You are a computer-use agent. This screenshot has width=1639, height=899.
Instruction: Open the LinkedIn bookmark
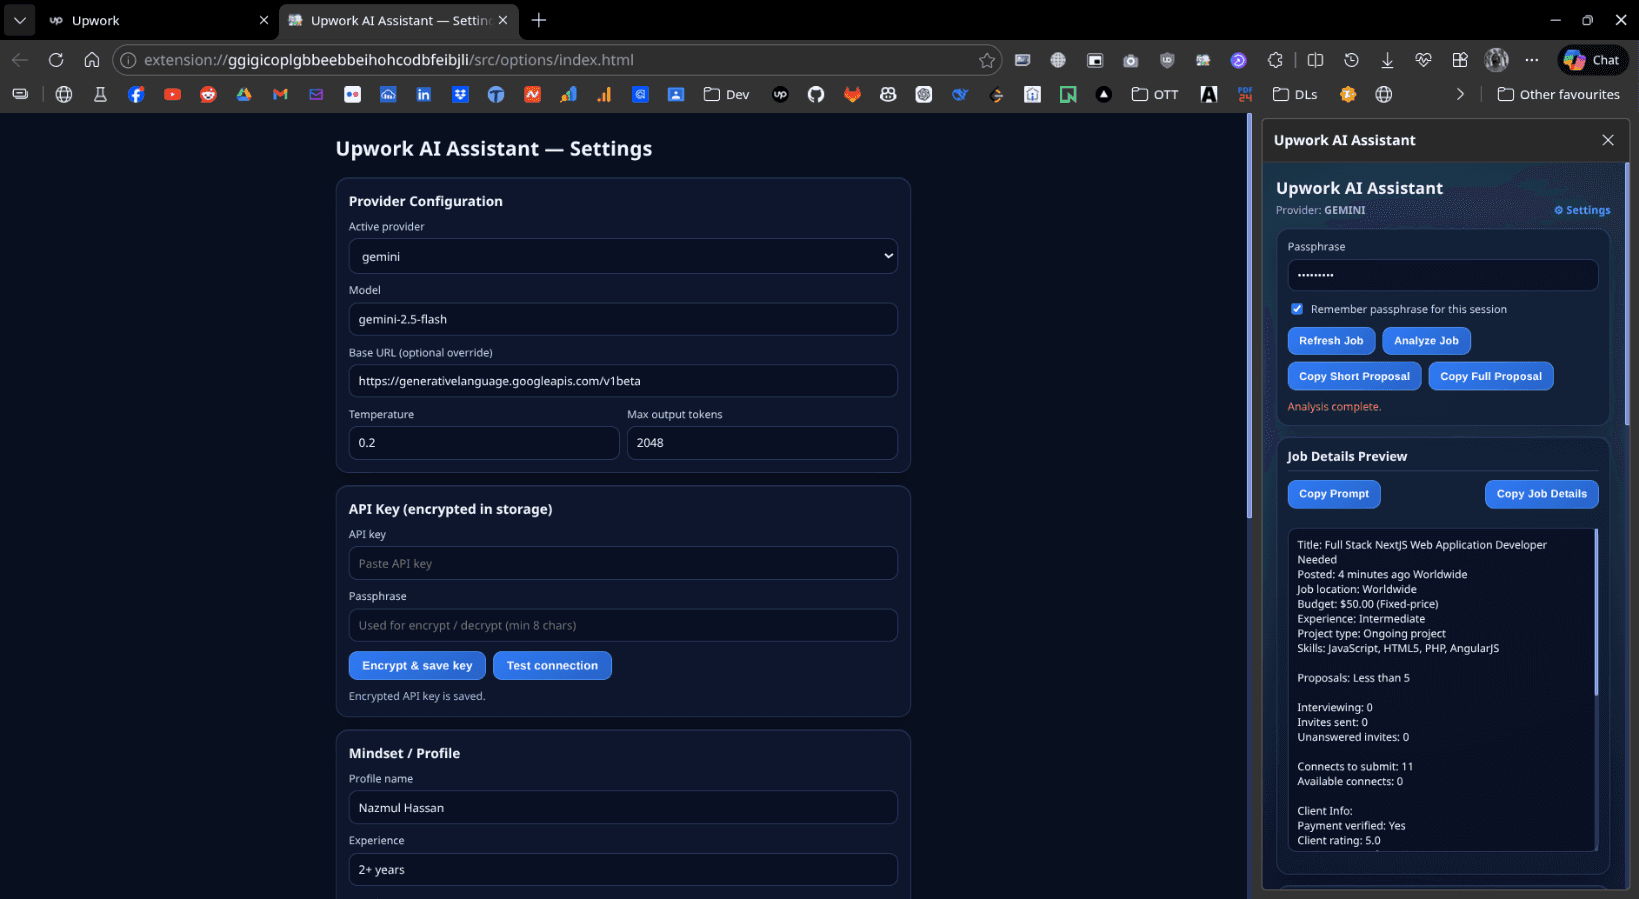(424, 94)
